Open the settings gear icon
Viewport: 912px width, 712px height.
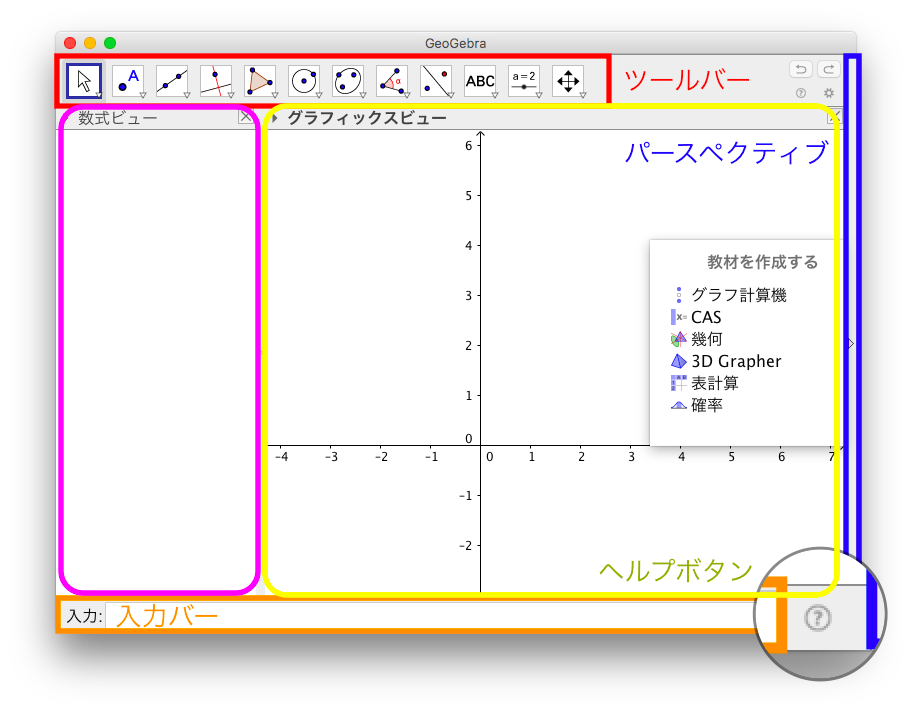[829, 93]
